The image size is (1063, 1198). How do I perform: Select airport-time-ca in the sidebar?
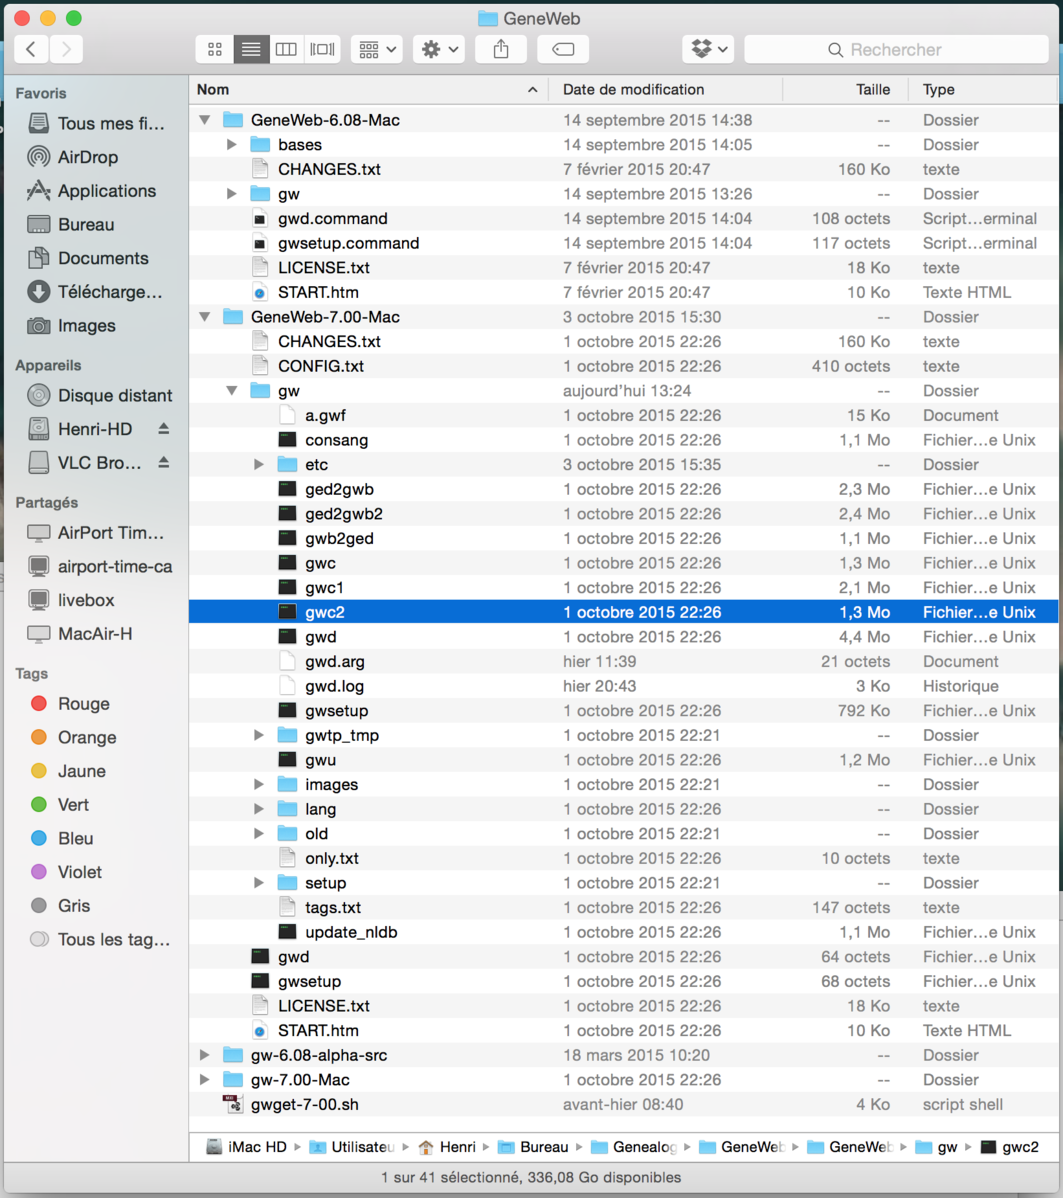click(99, 567)
